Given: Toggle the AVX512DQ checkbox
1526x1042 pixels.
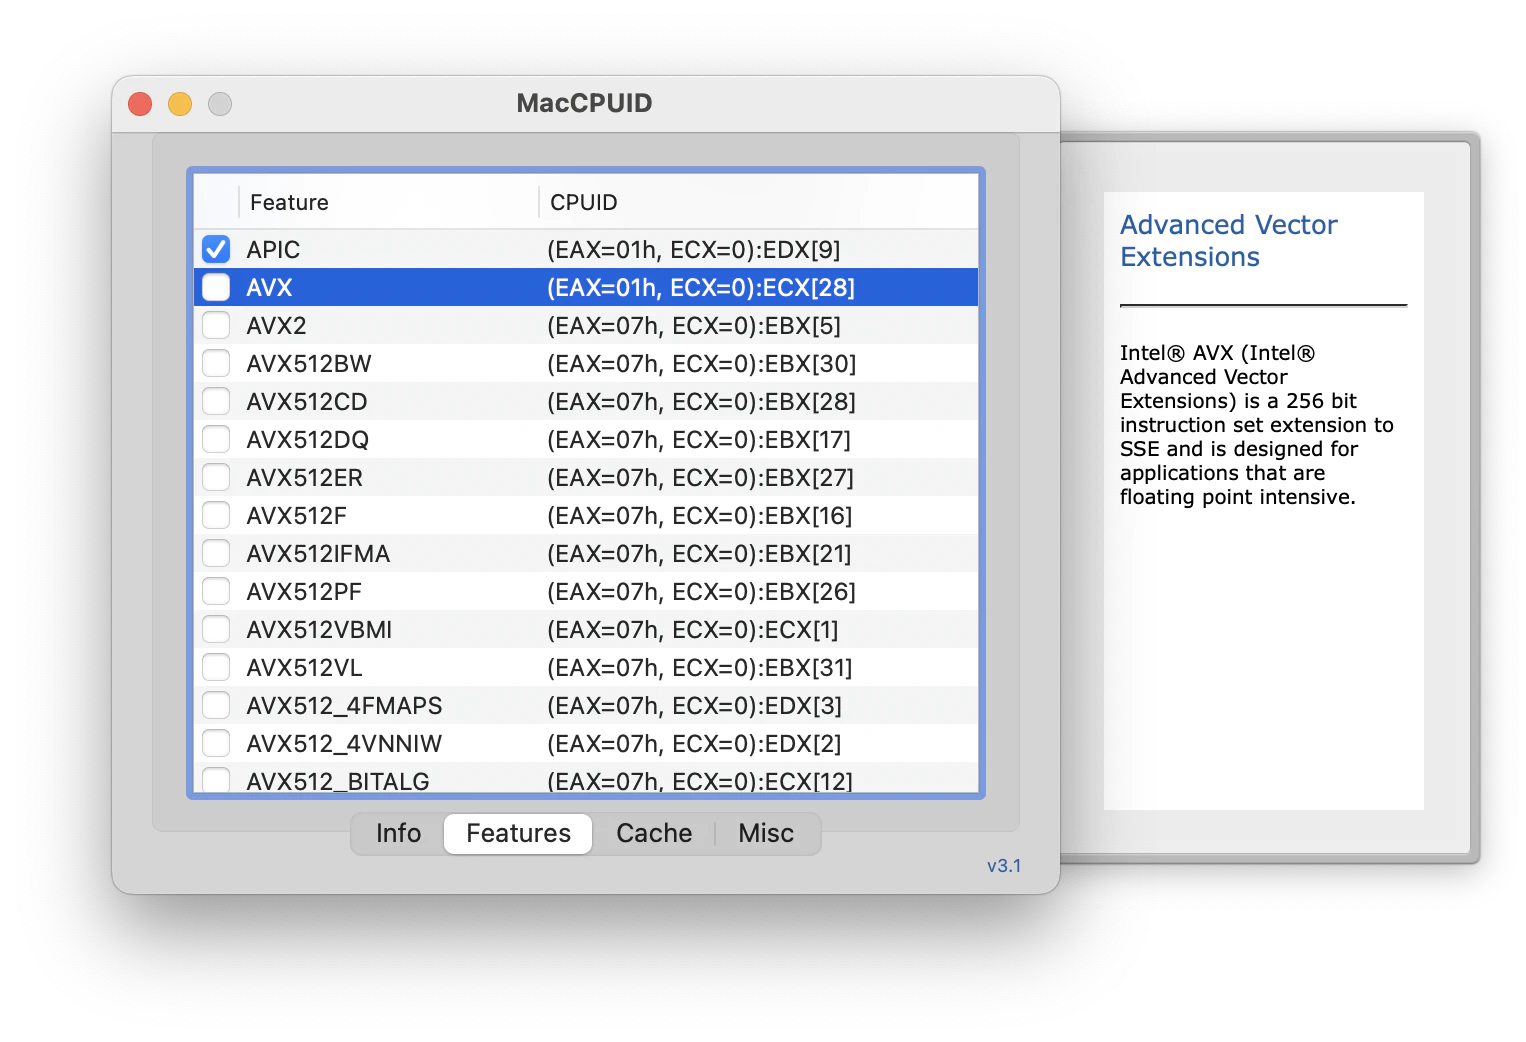Looking at the screenshot, I should [x=216, y=439].
